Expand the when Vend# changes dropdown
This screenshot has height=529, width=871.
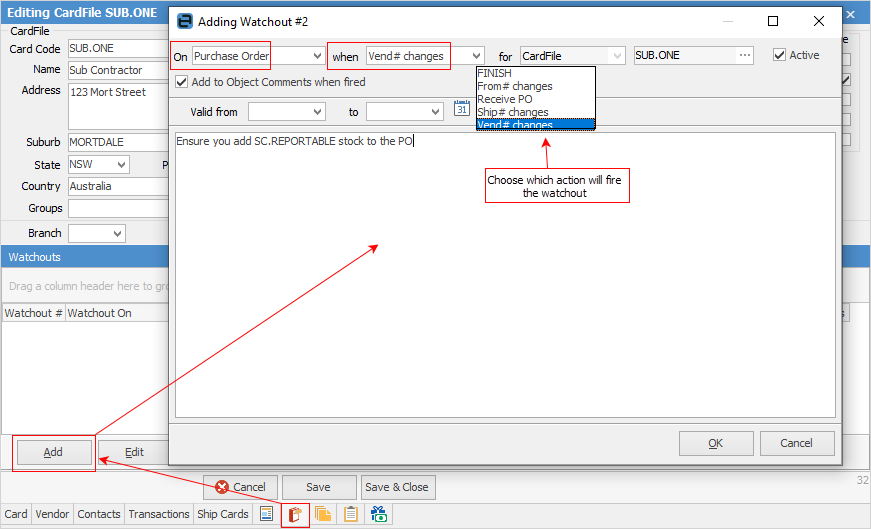(477, 56)
